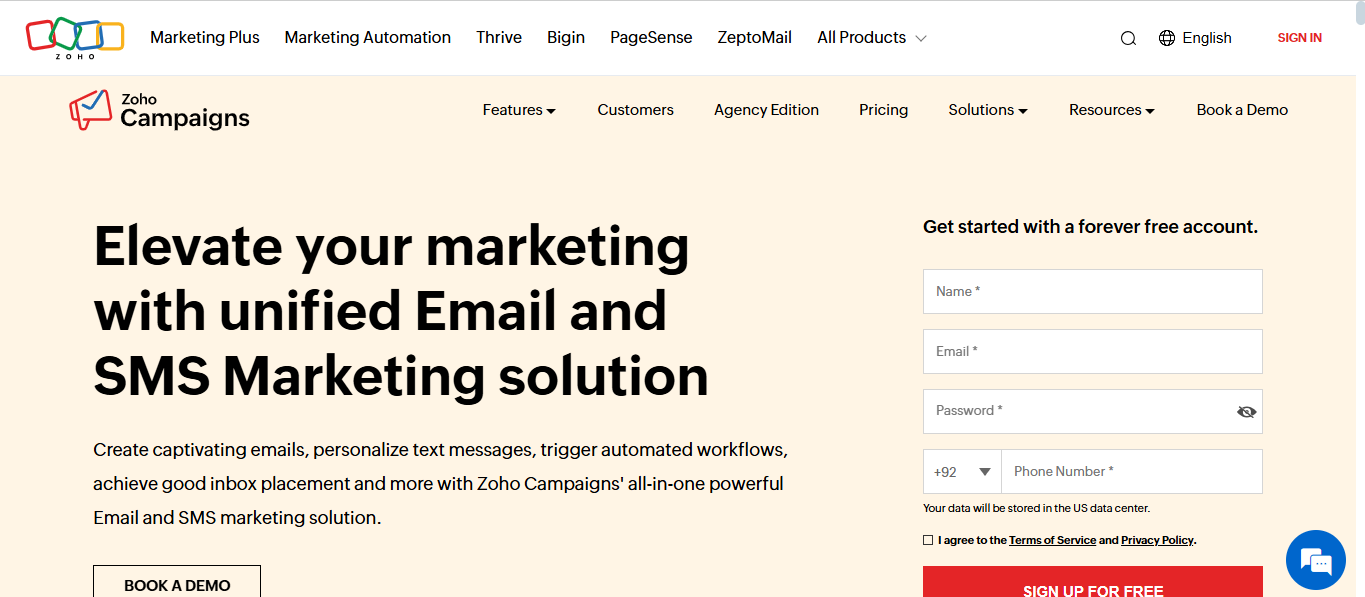Go to Thrive product
This screenshot has width=1365, height=597.
[499, 37]
